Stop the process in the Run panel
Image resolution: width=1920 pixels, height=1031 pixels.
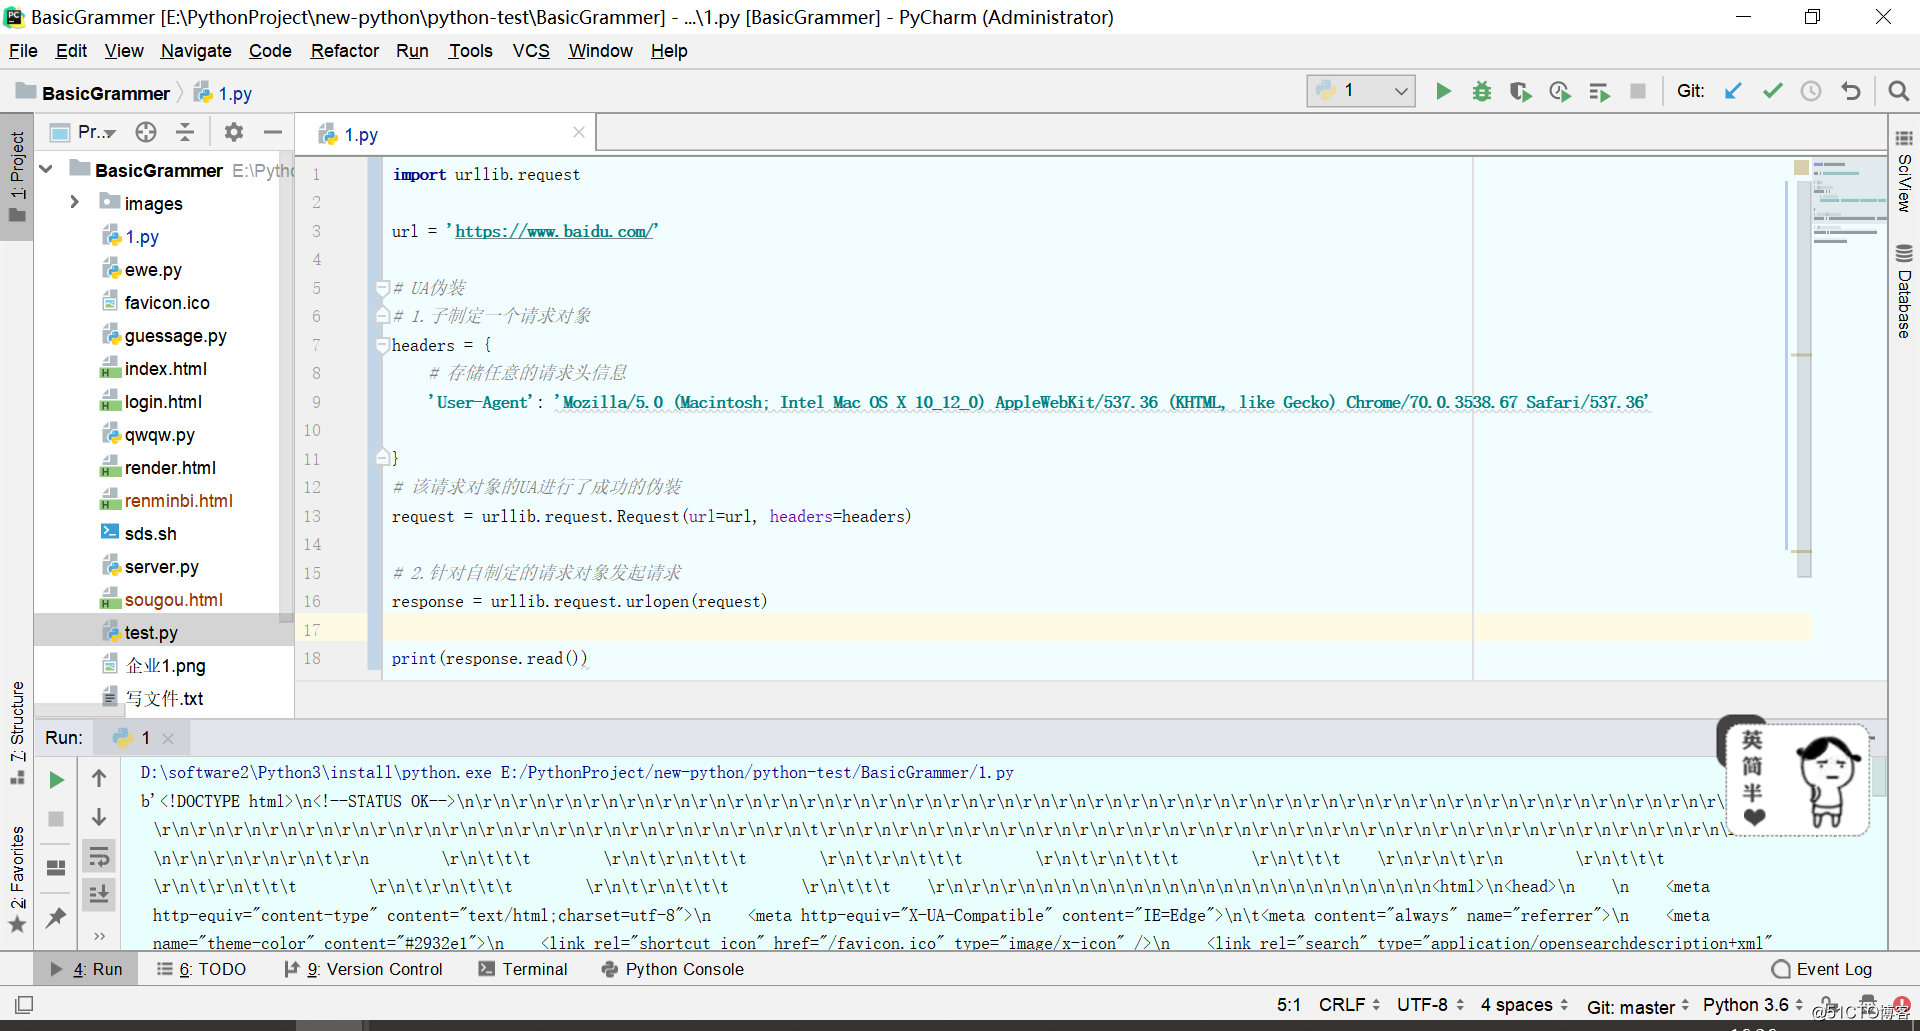pos(57,819)
